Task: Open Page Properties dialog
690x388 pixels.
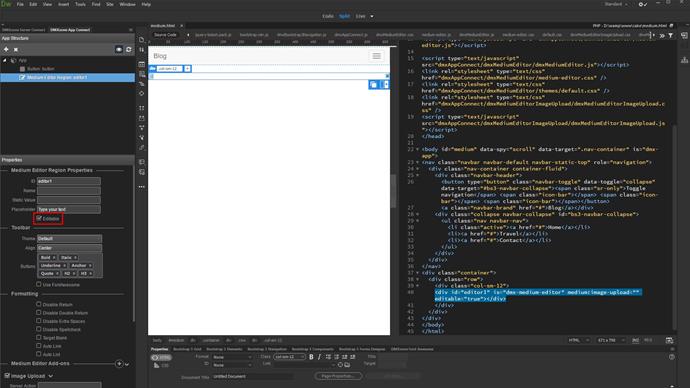Action: (338, 376)
